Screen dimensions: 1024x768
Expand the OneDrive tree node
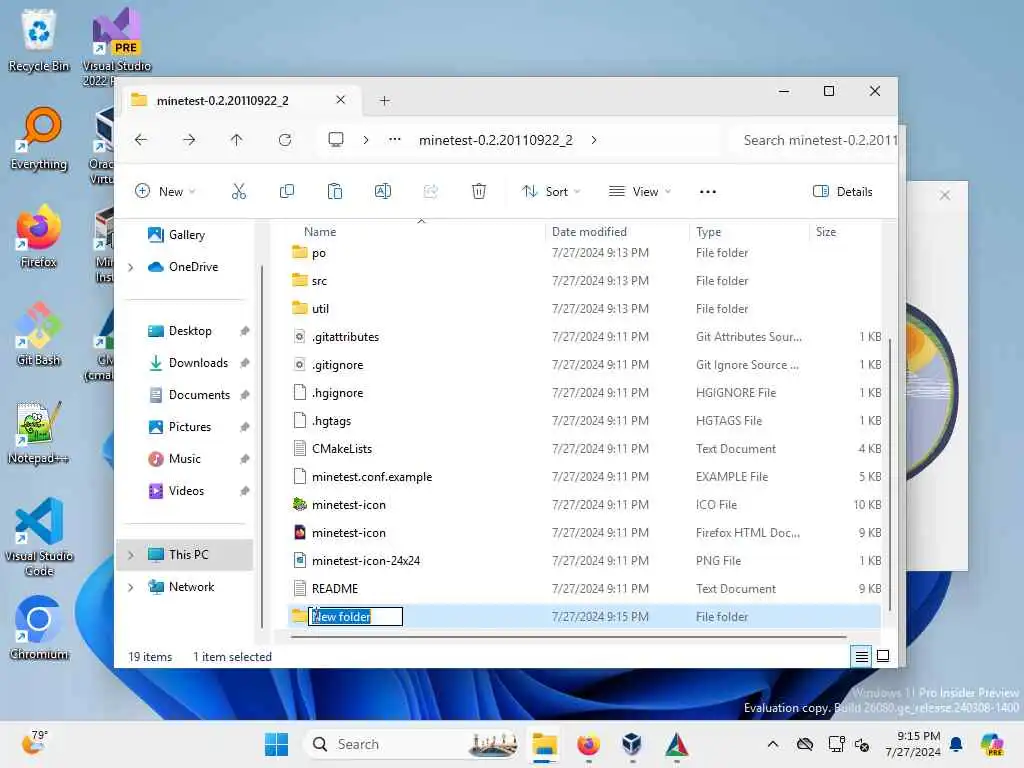131,267
